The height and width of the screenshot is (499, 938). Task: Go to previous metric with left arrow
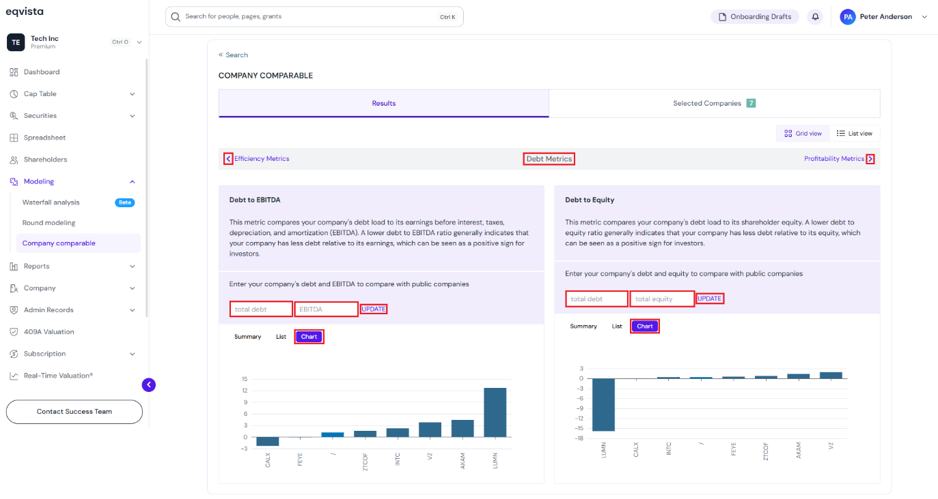point(228,159)
